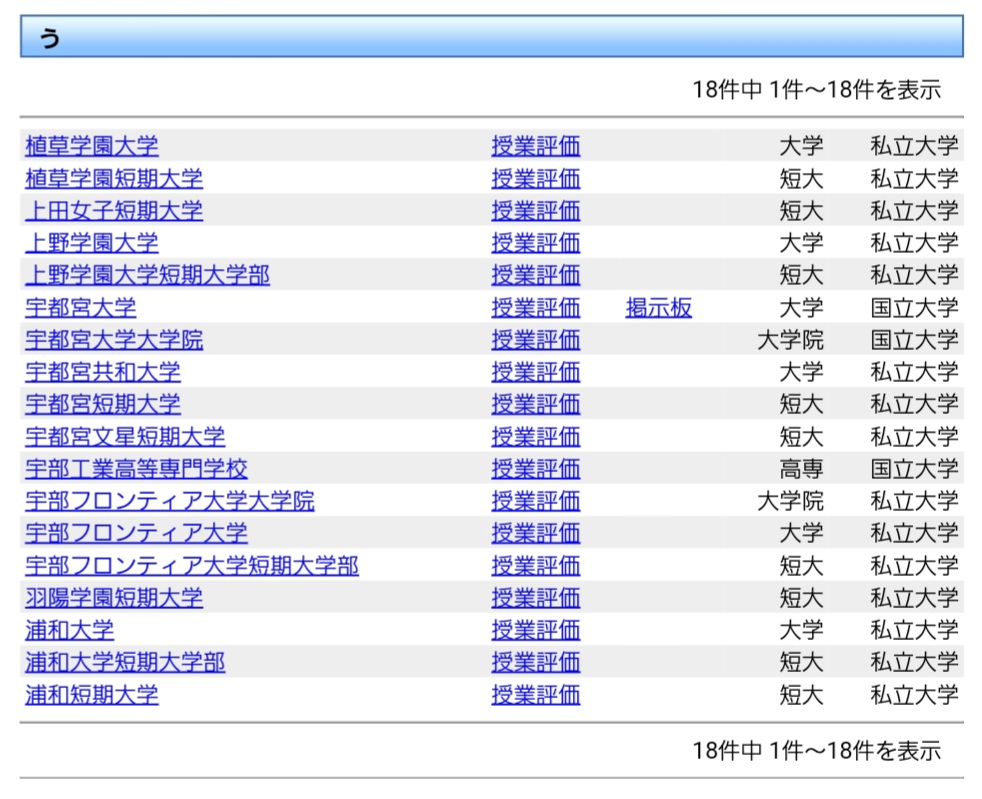Open the 掲示板 link for 宇都宮大学
This screenshot has width=982, height=799.
[658, 307]
